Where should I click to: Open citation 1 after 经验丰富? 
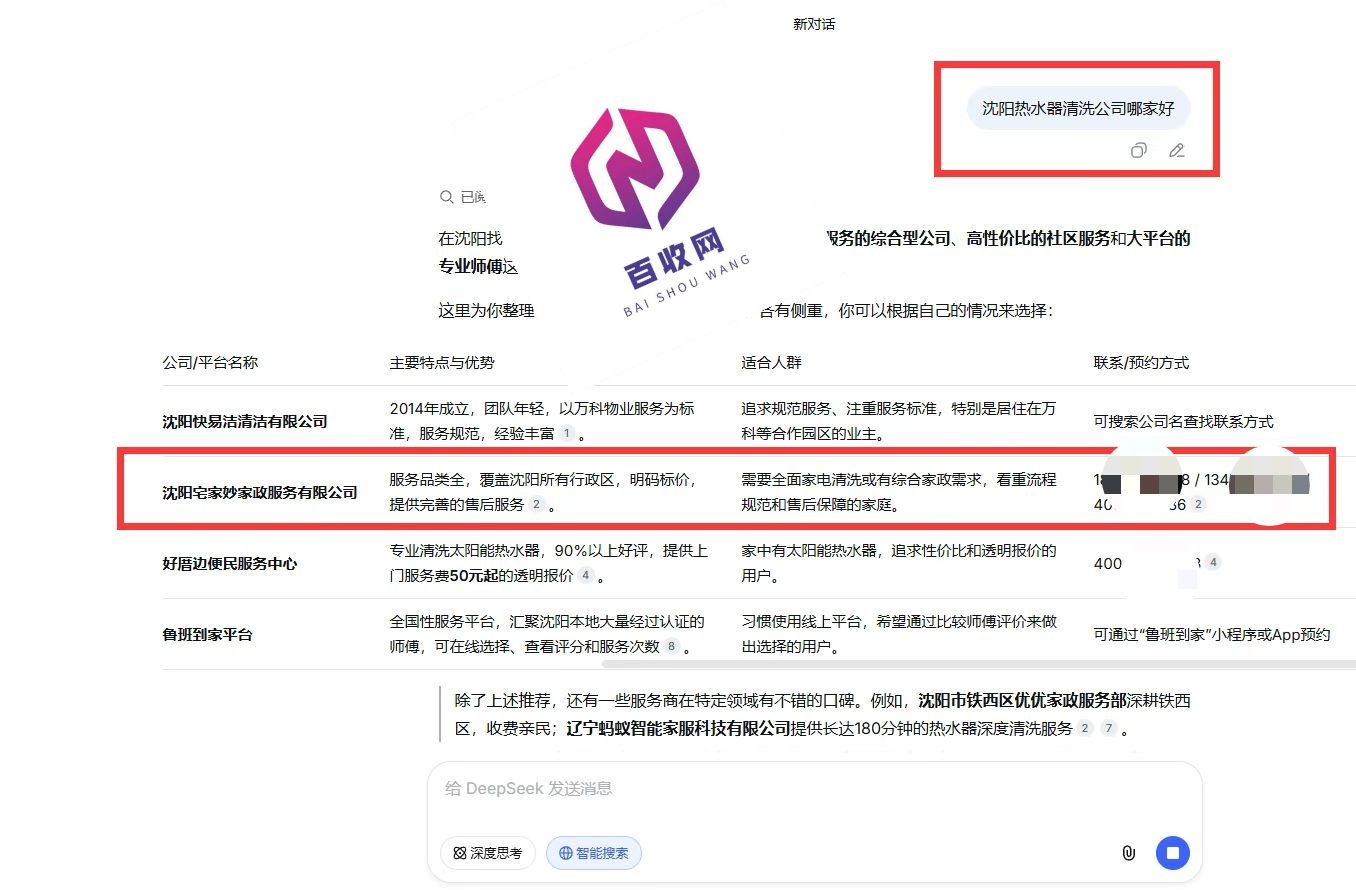(x=566, y=434)
